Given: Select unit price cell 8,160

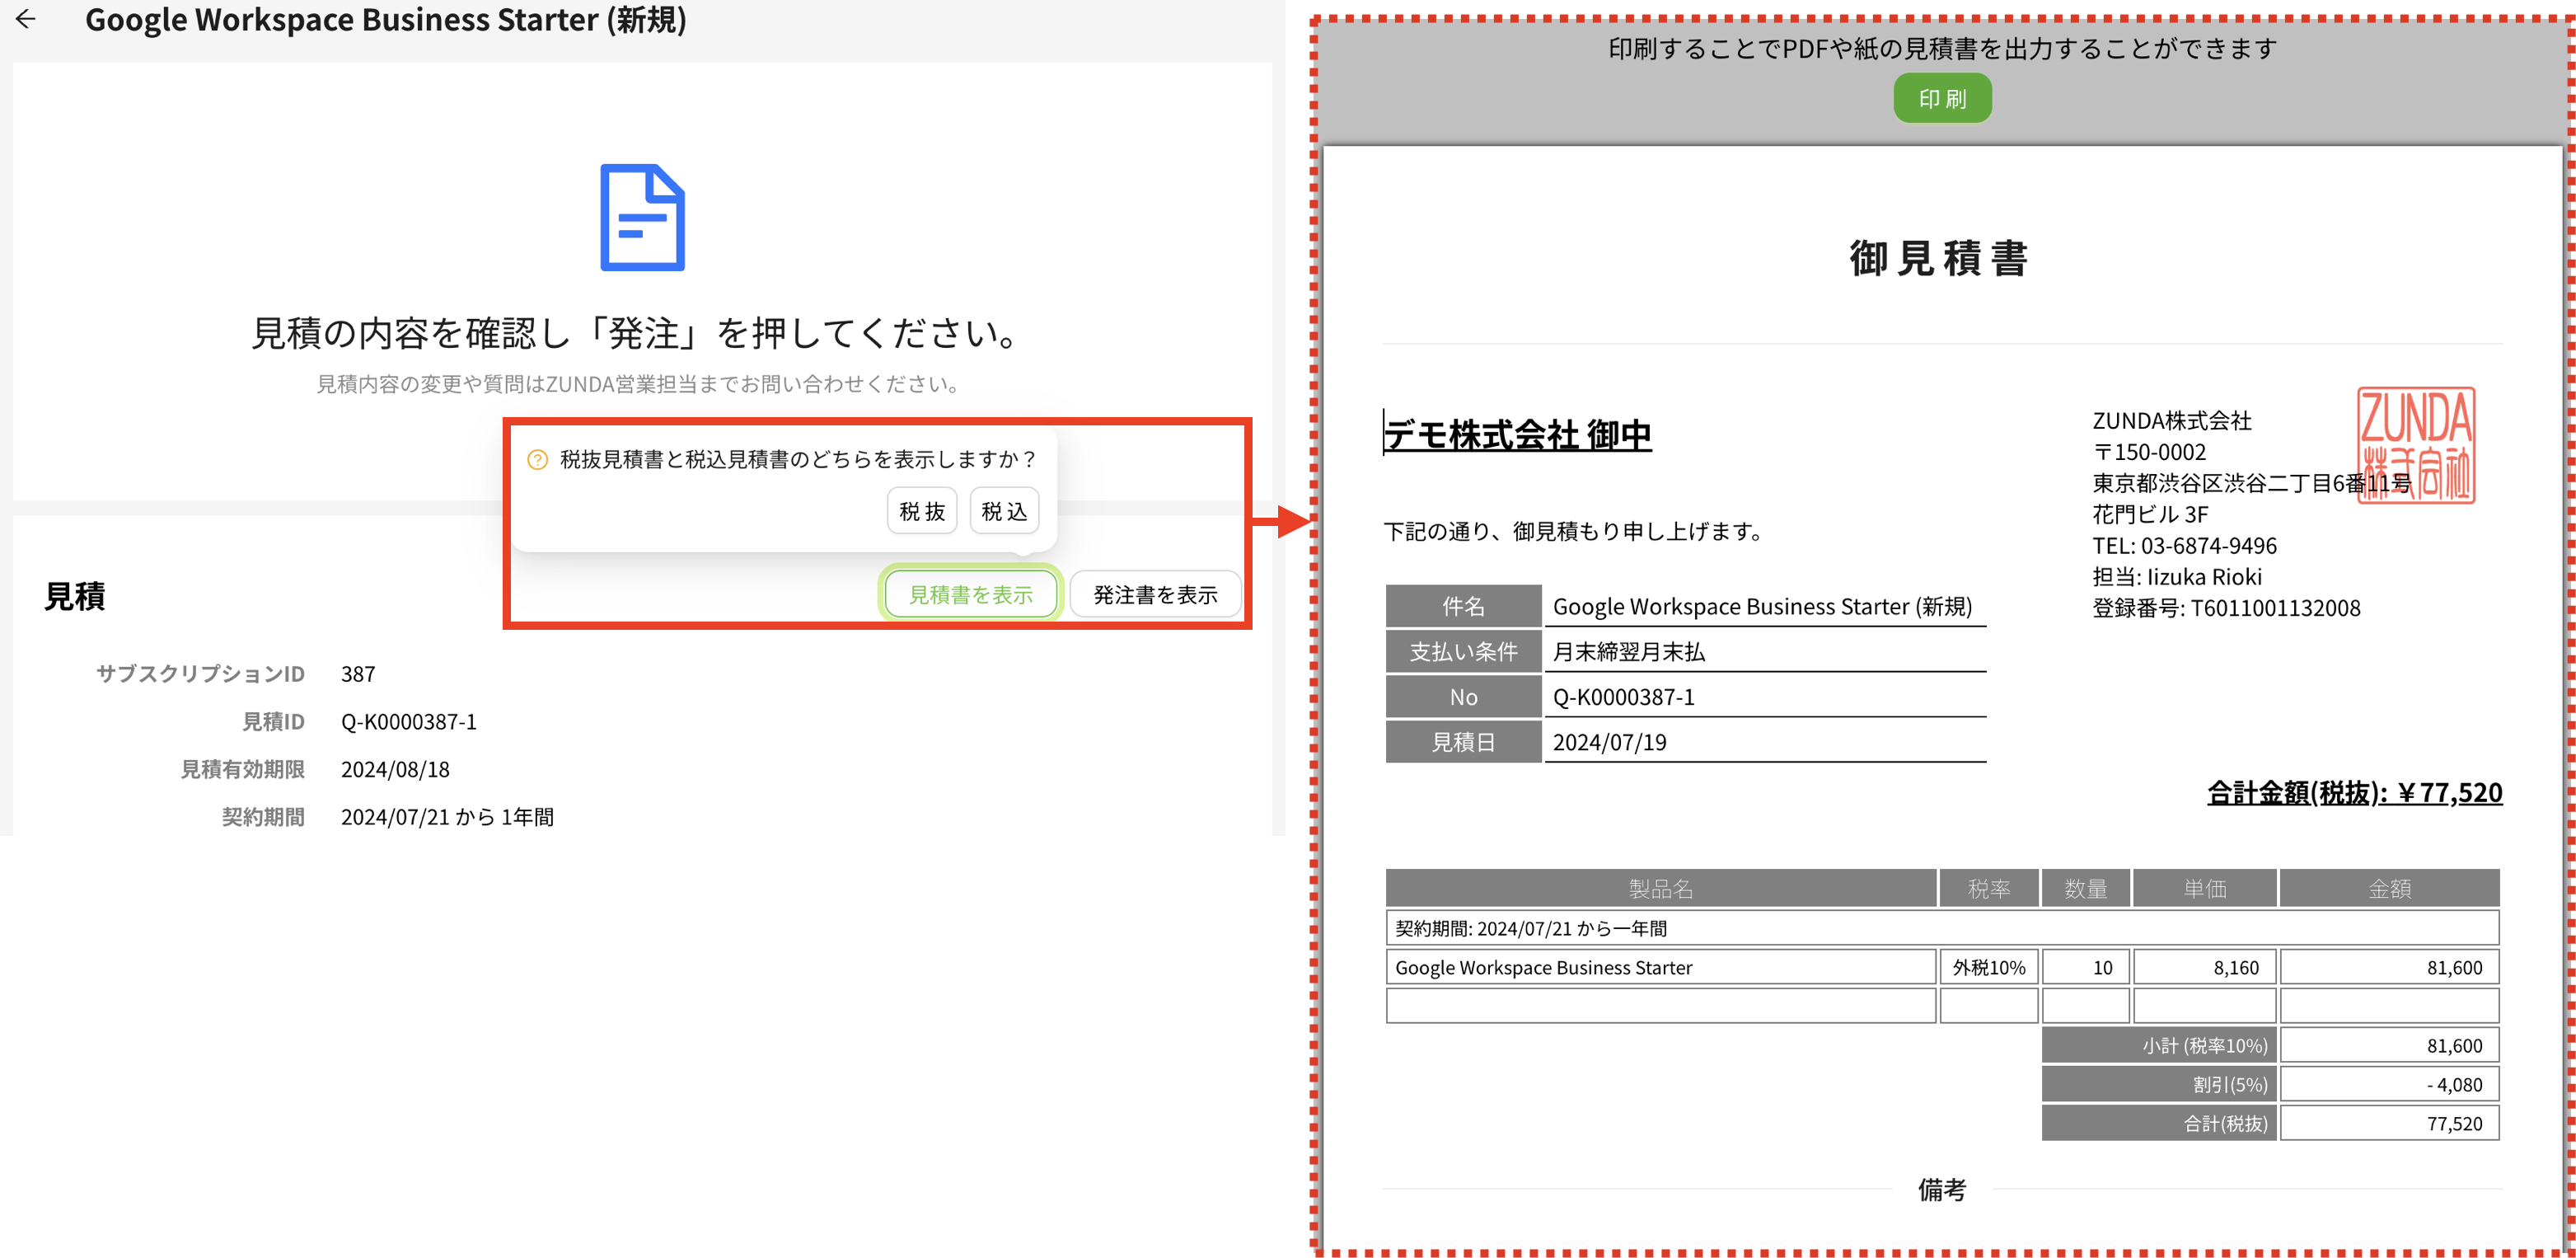Looking at the screenshot, I should (2205, 967).
